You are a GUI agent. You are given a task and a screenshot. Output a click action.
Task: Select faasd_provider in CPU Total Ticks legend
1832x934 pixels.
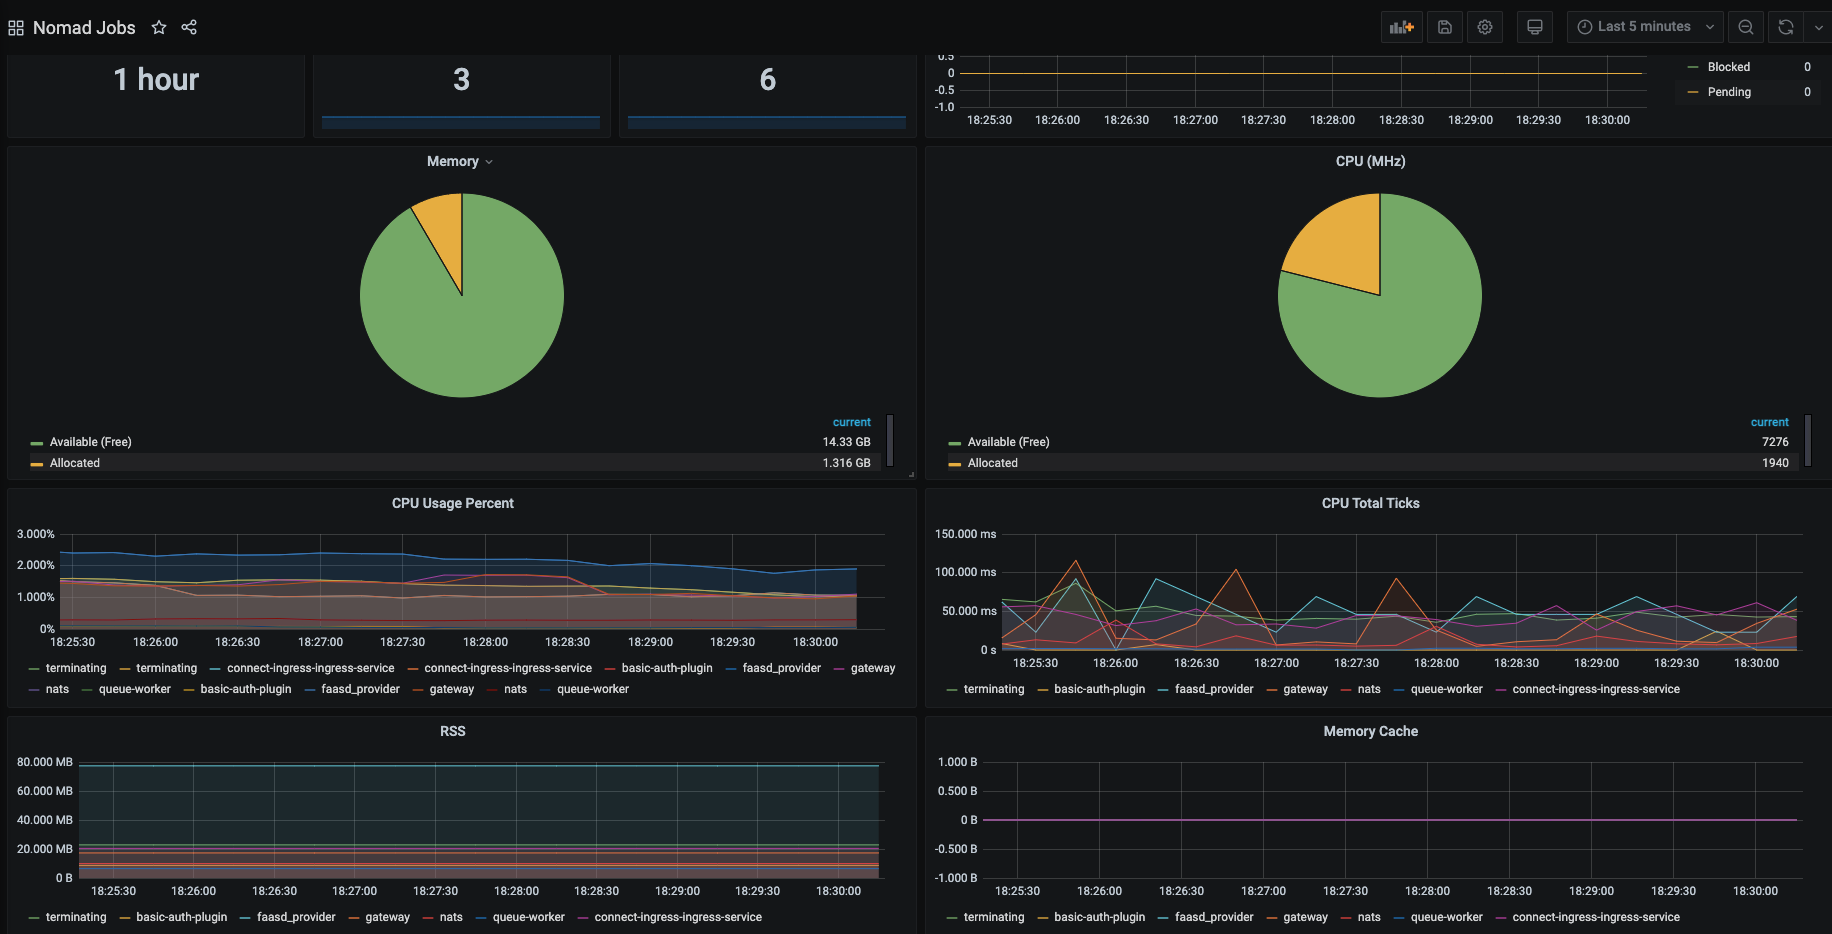1213,689
